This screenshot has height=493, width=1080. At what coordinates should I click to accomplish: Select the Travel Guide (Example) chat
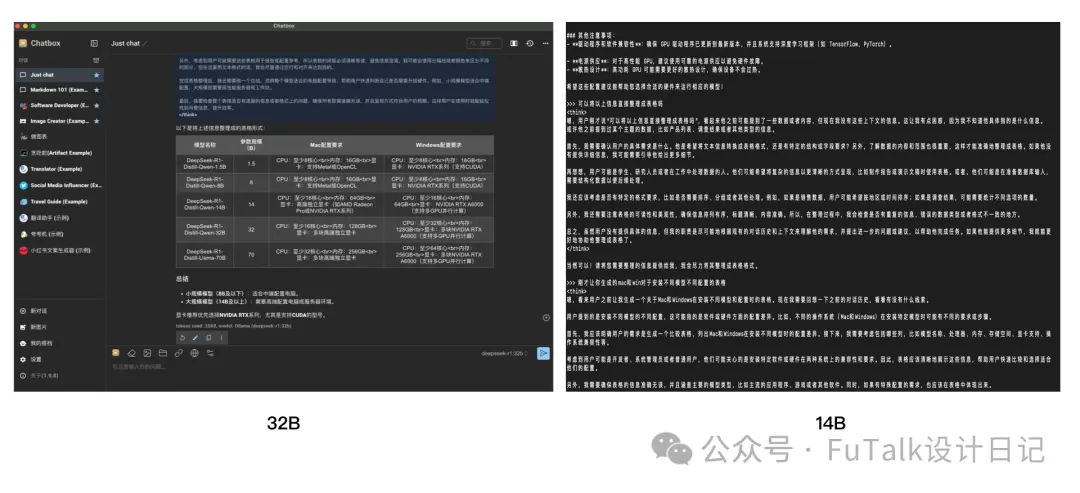[x=61, y=202]
